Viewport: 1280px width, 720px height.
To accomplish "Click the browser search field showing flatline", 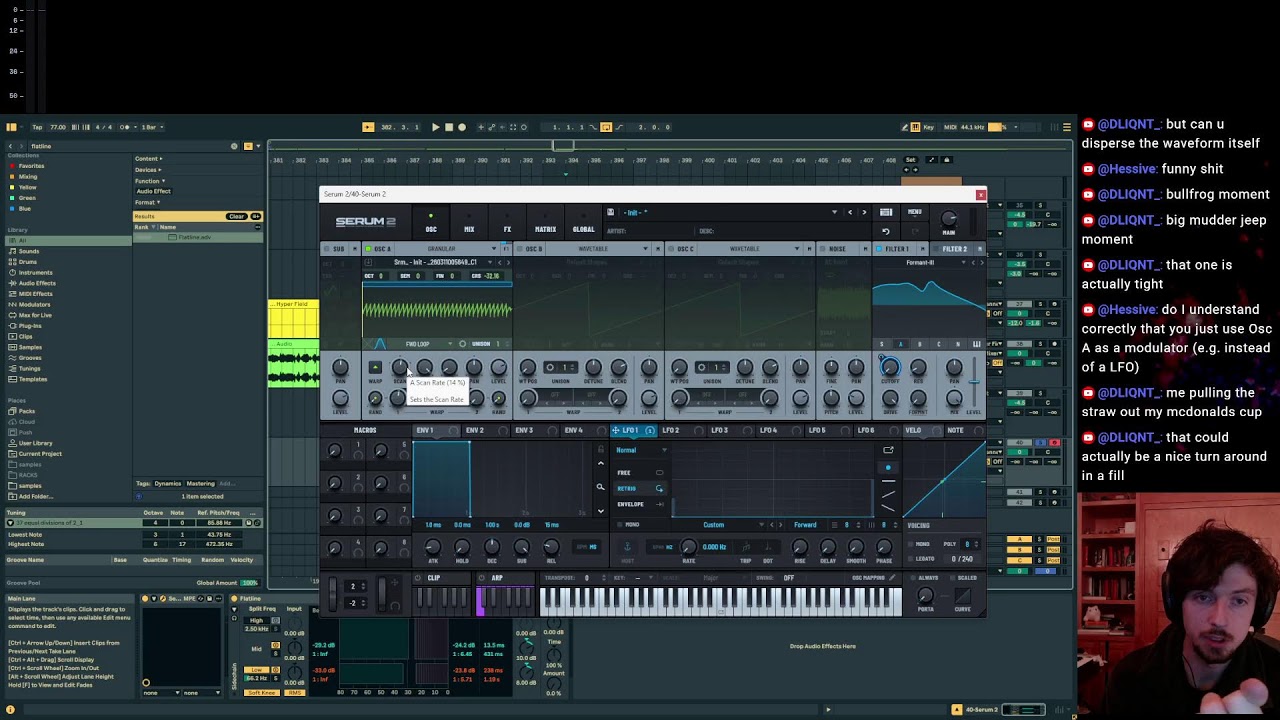I will (130, 146).
